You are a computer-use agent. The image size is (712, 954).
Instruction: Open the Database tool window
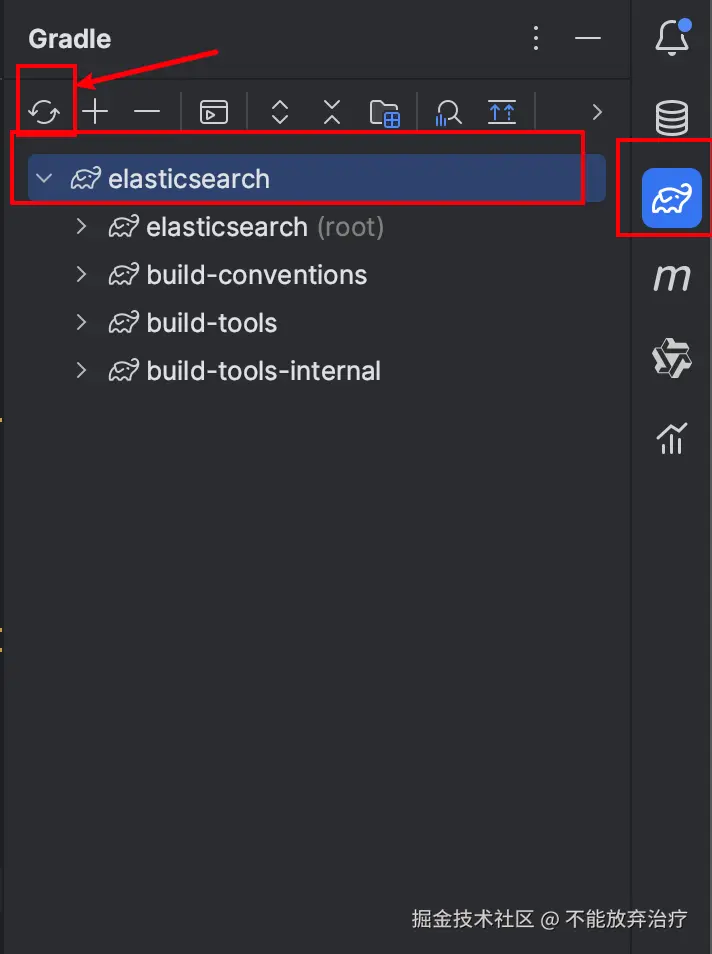pyautogui.click(x=672, y=119)
